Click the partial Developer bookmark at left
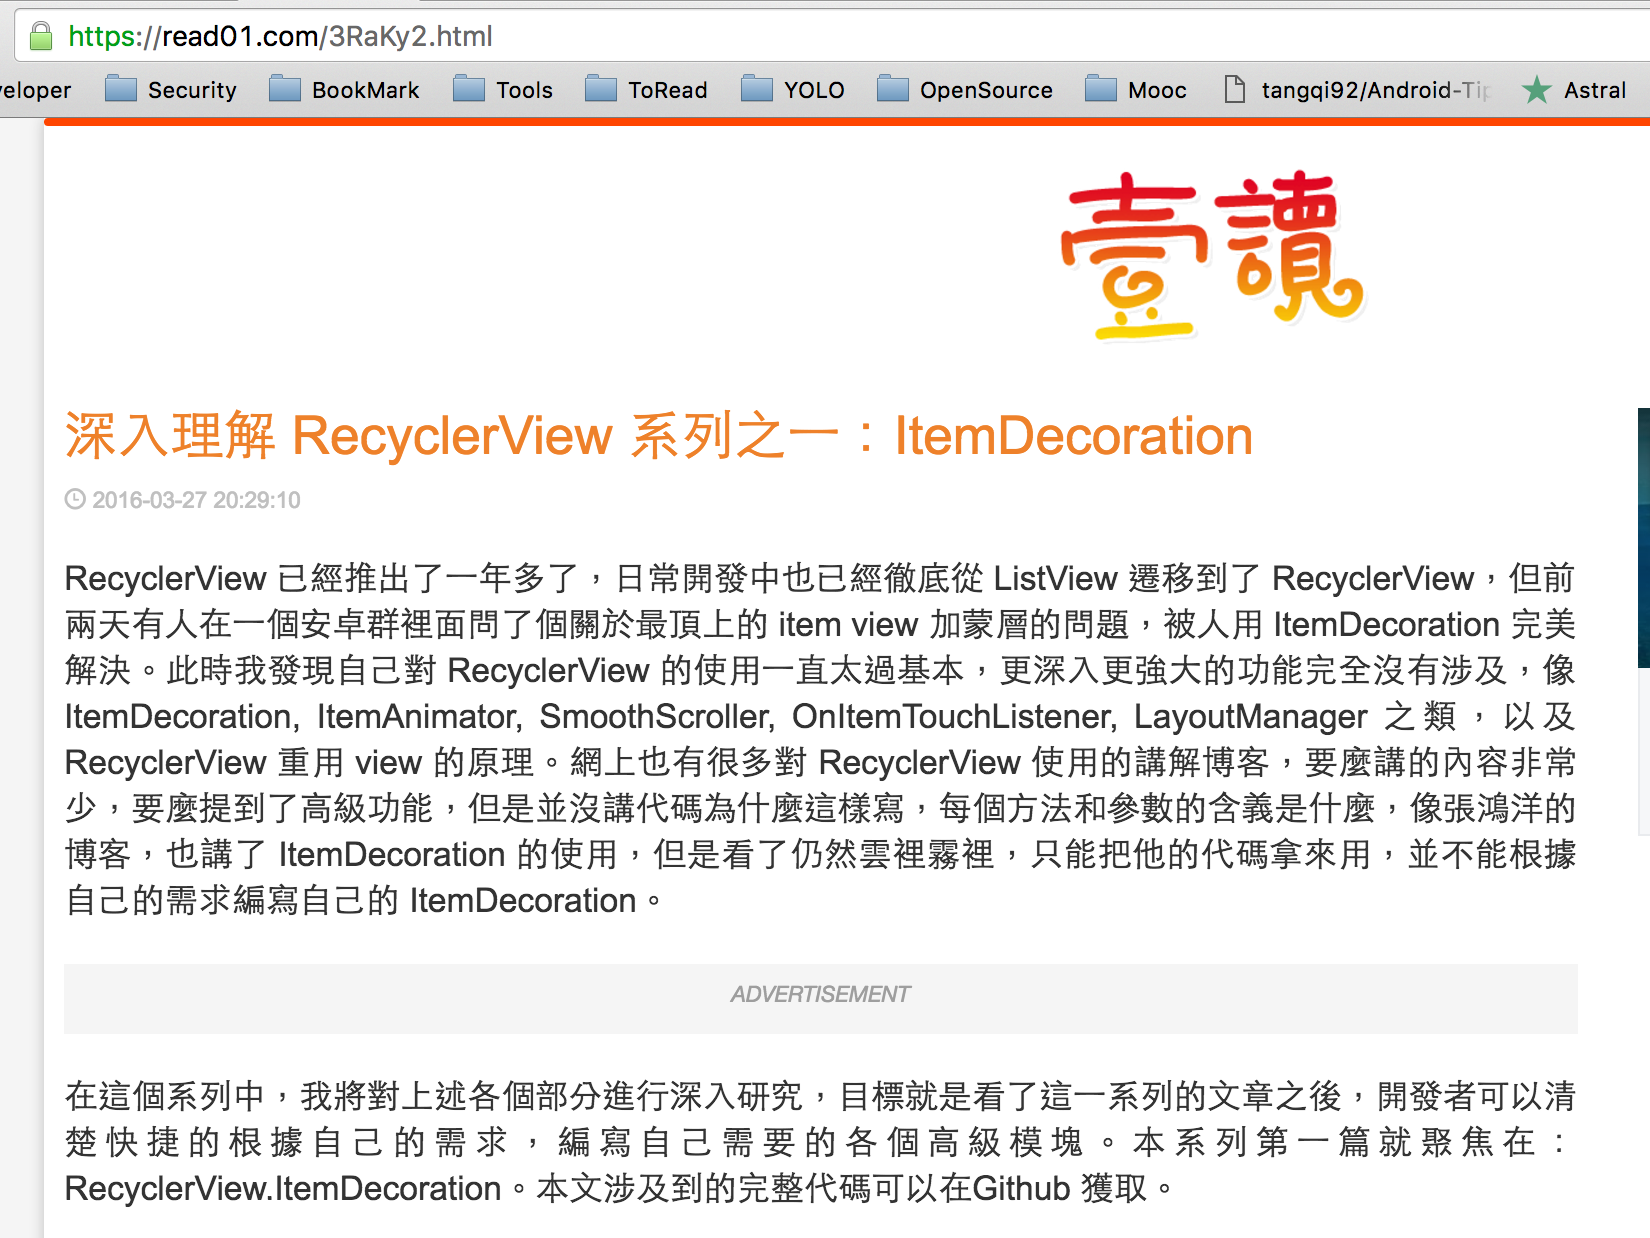 [35, 90]
